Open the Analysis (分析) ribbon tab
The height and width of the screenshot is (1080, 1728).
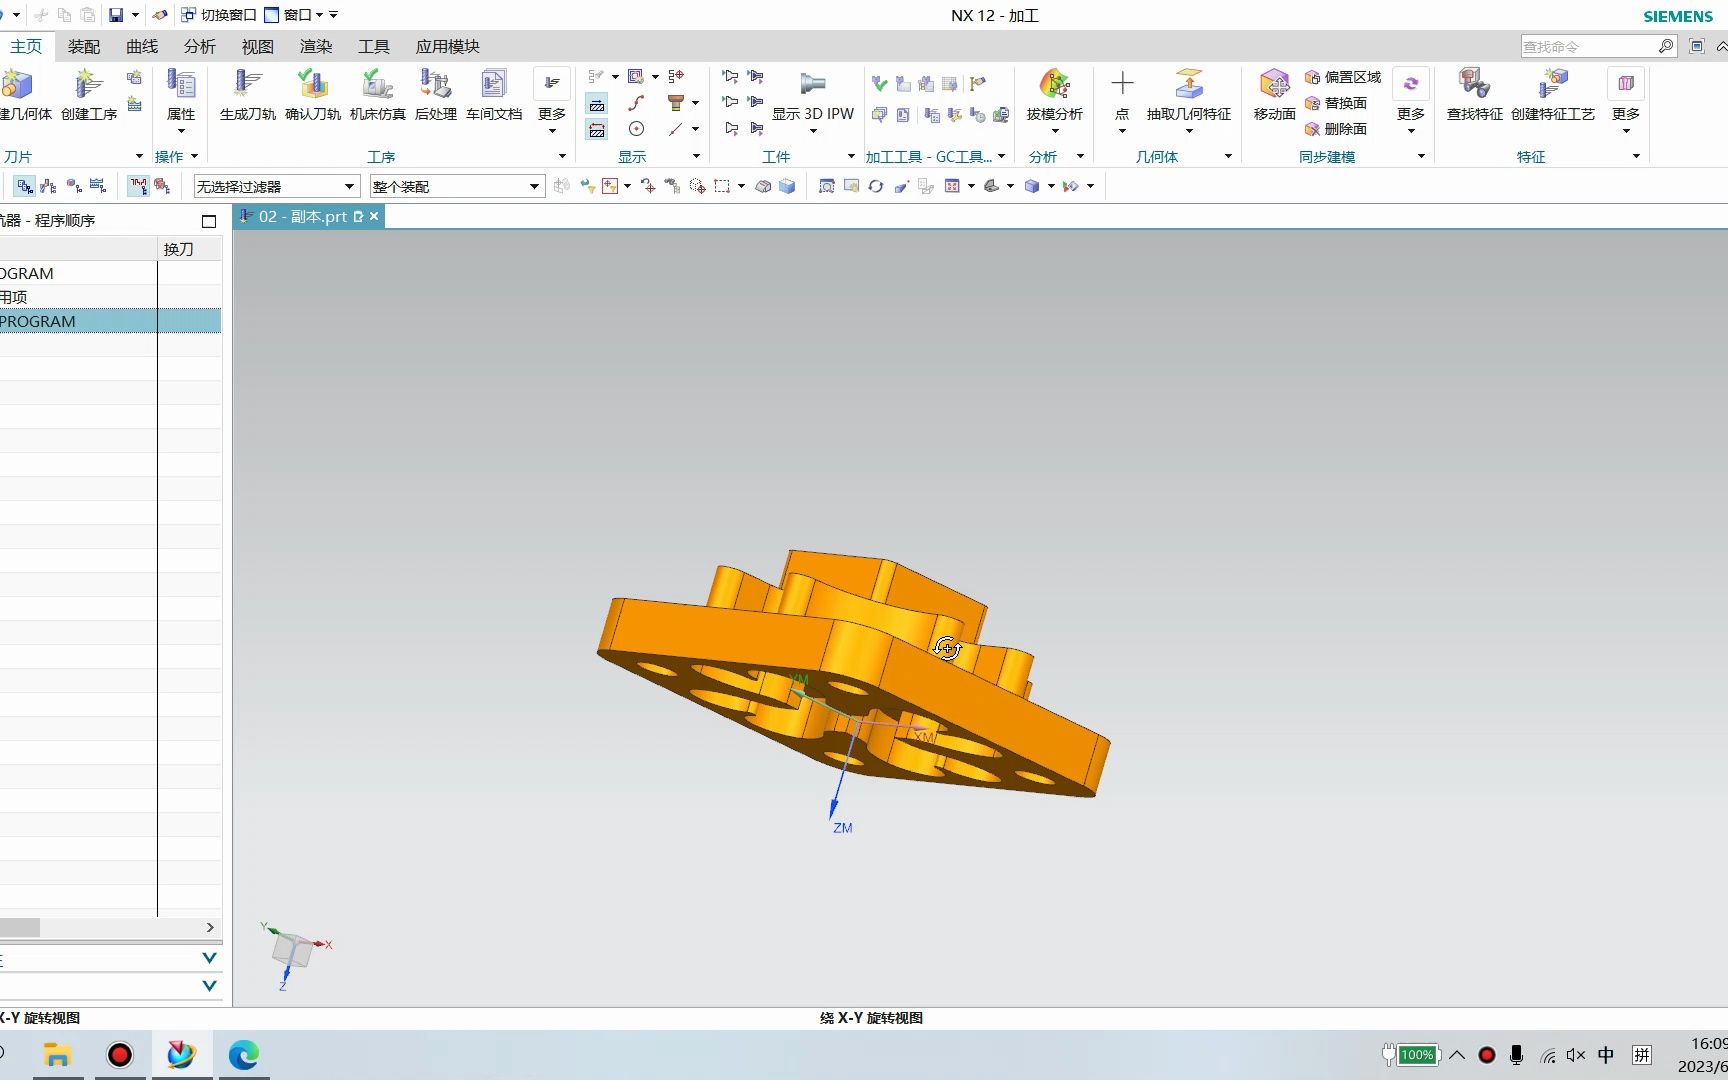point(199,47)
